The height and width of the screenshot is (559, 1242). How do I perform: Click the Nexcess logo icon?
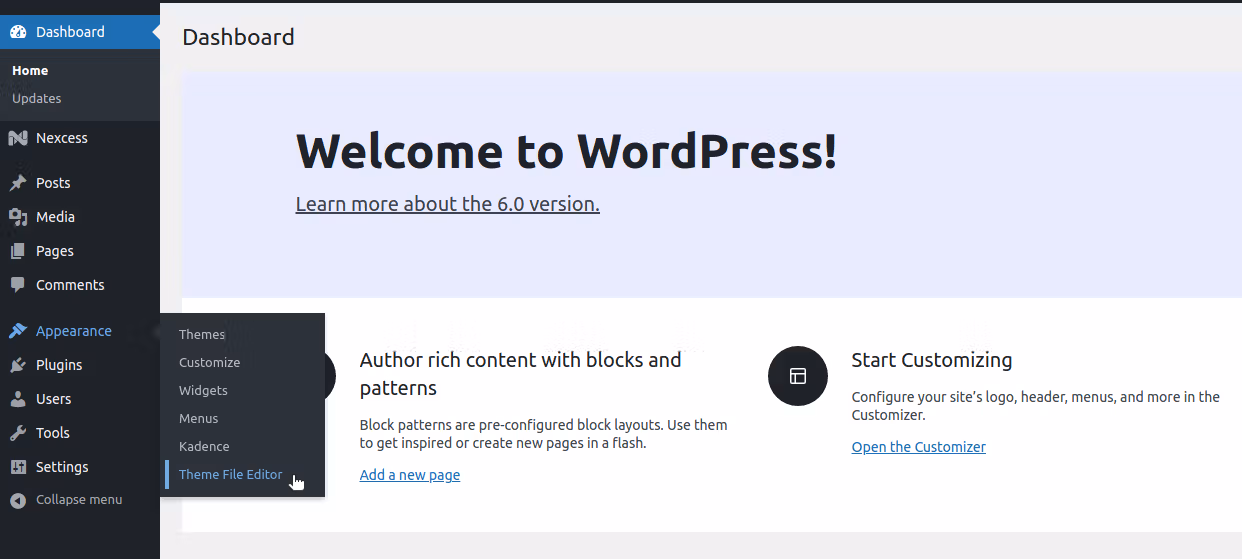18,138
